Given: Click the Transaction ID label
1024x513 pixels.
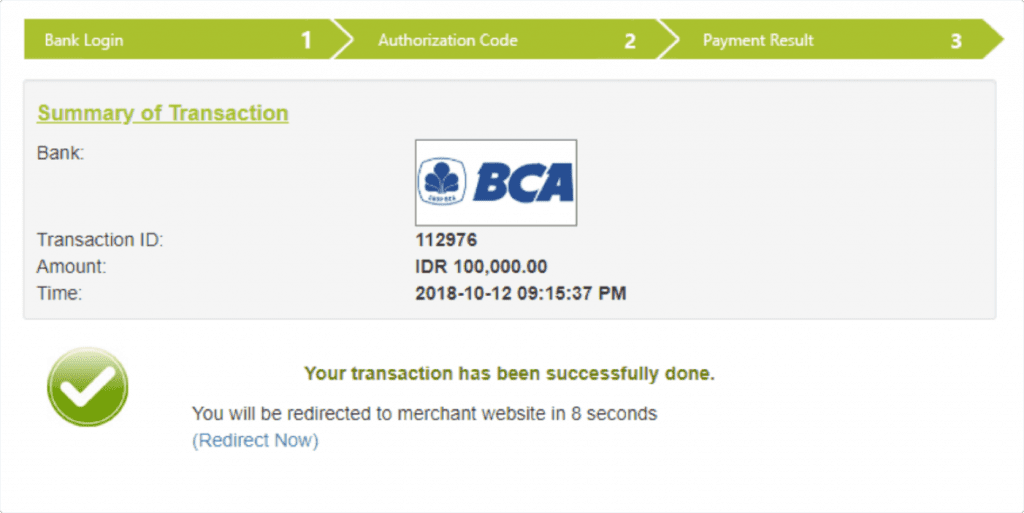Looking at the screenshot, I should 100,240.
